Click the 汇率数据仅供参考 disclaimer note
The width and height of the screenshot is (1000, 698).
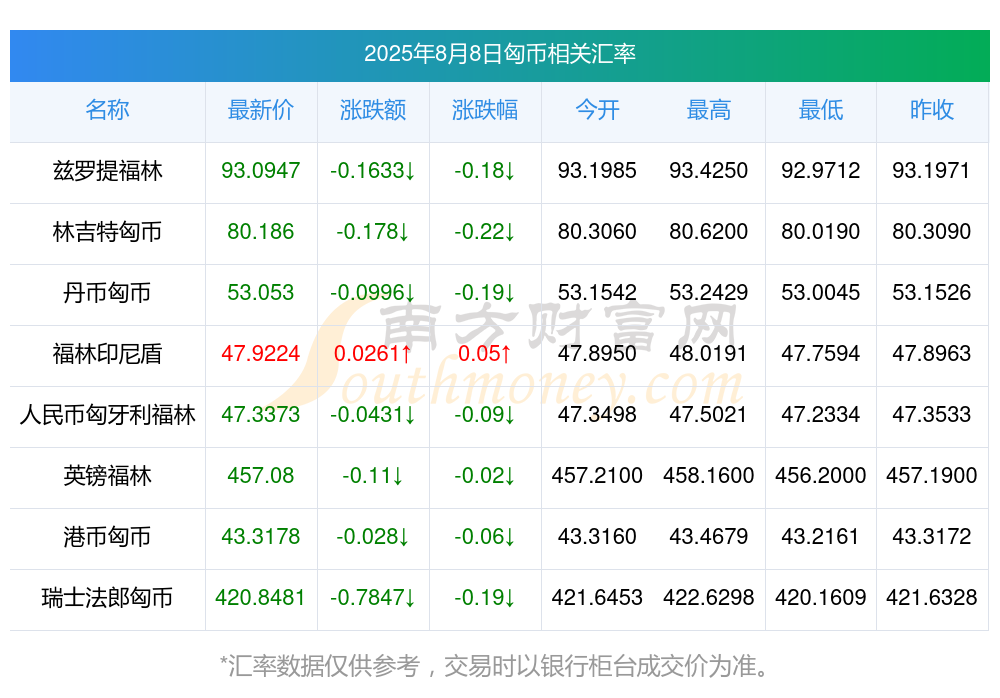coord(494,667)
